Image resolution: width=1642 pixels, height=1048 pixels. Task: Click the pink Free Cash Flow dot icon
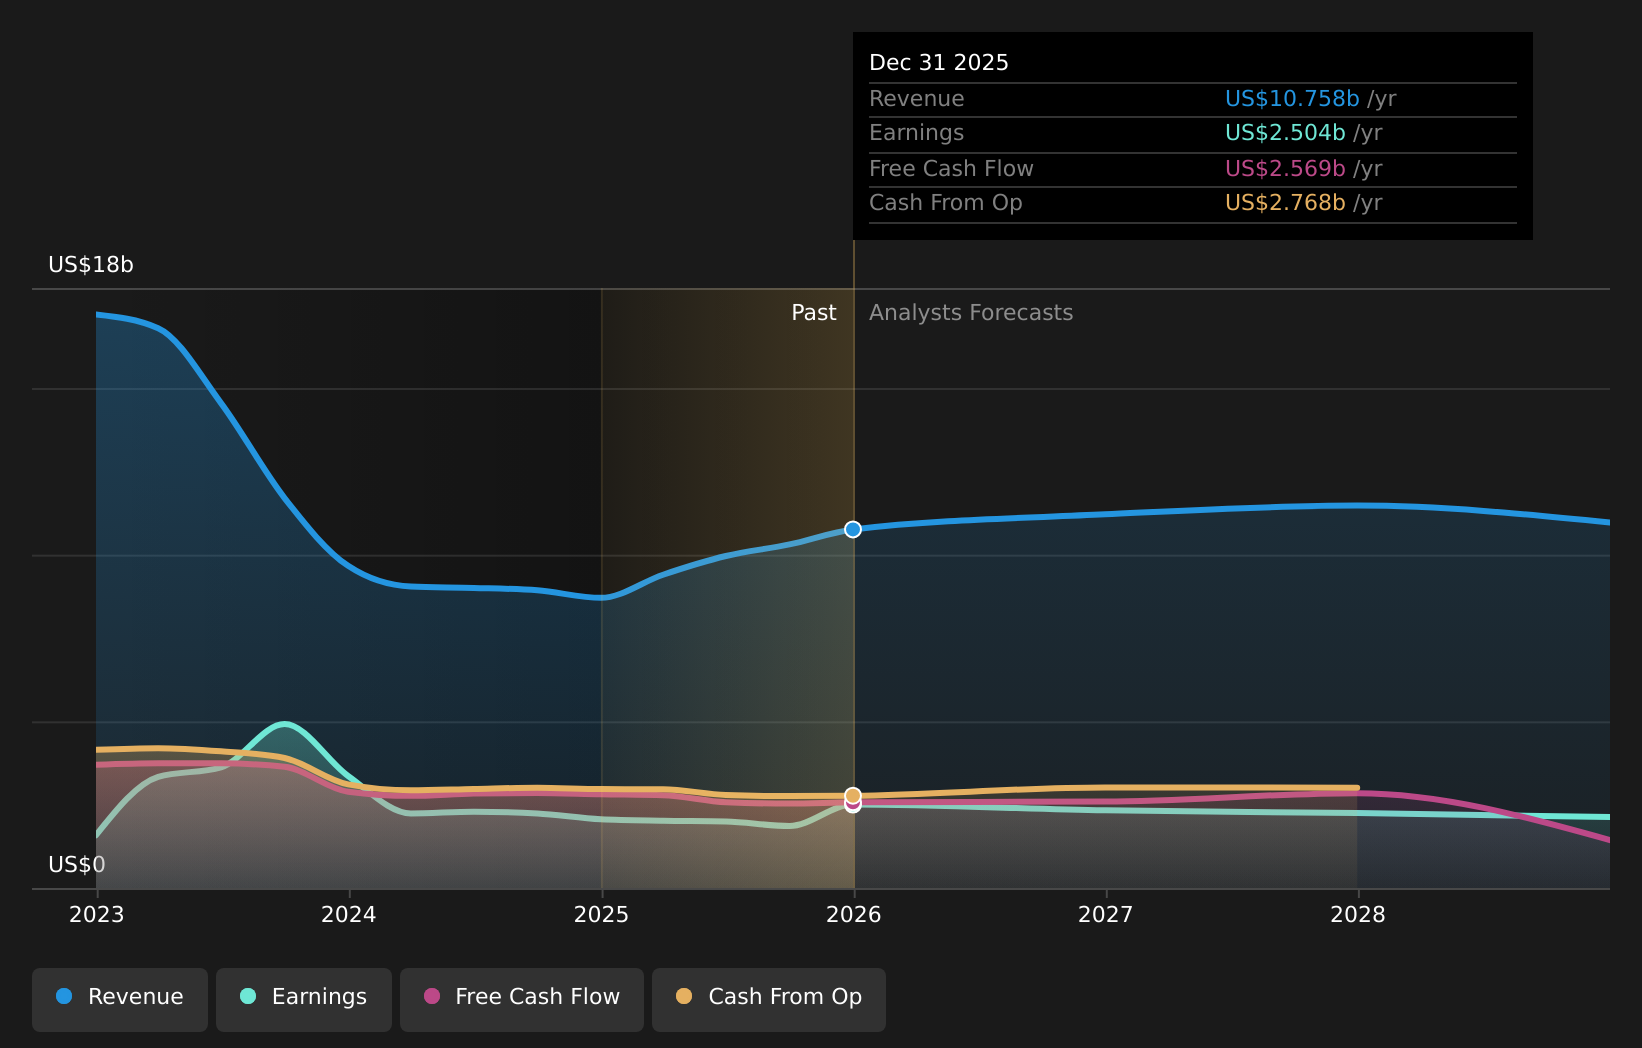[430, 996]
